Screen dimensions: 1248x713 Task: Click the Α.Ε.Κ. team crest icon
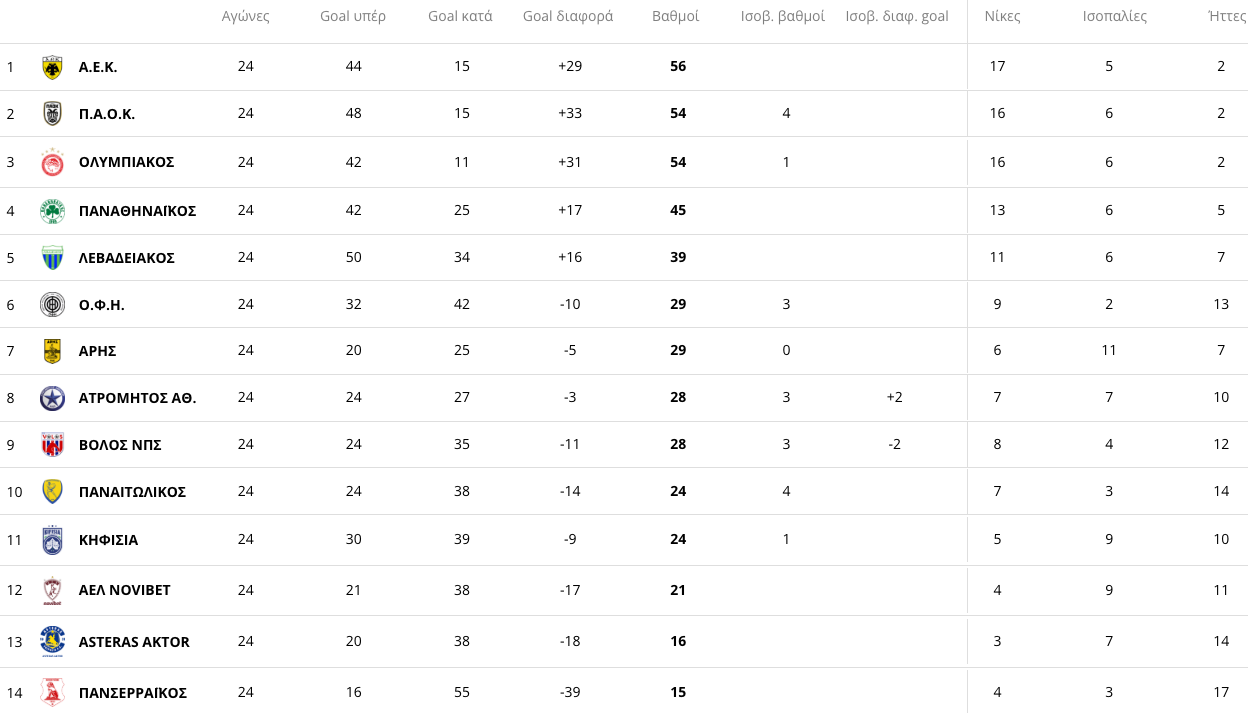(x=52, y=67)
